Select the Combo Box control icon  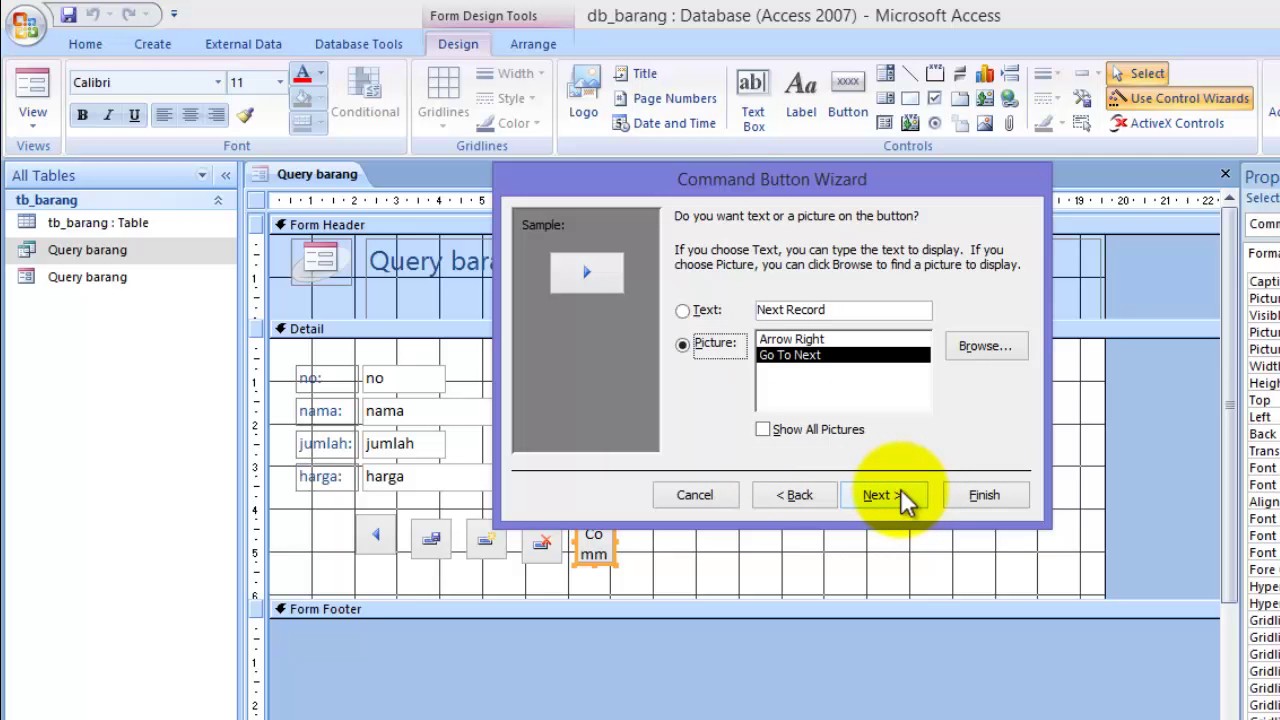tap(885, 74)
